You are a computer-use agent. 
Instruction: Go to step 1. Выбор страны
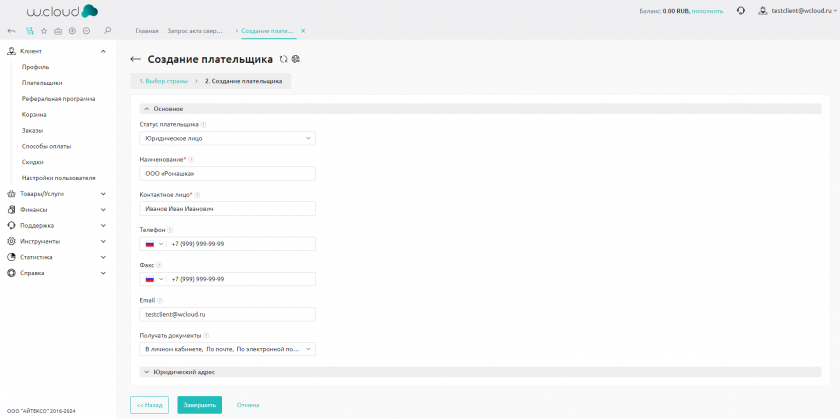tap(163, 81)
